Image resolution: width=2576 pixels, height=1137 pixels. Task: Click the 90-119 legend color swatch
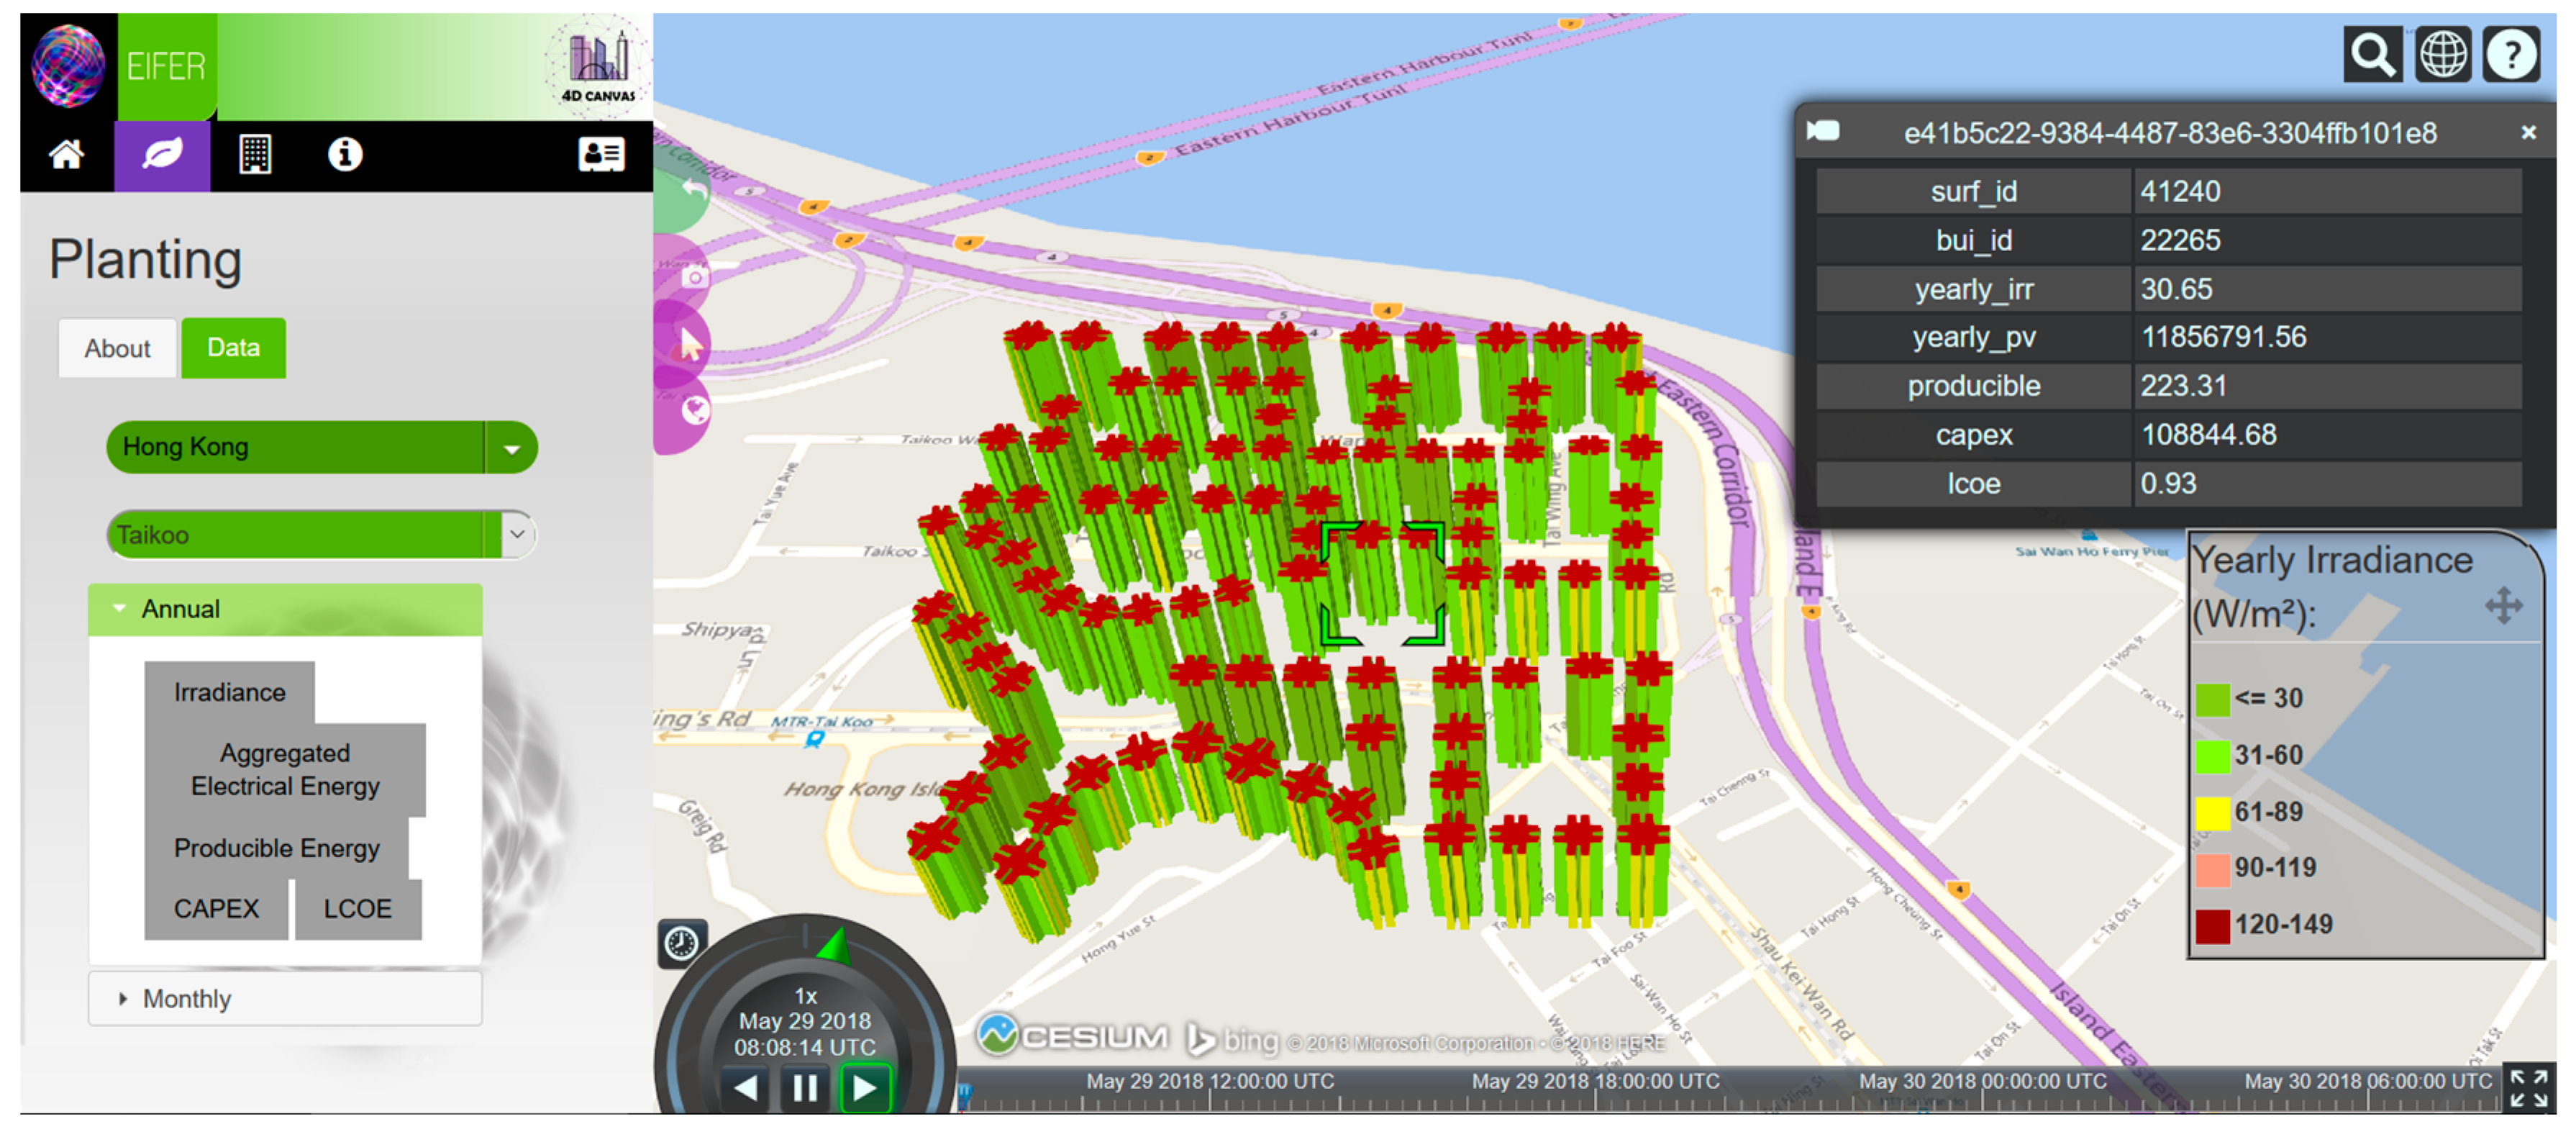click(x=2213, y=869)
